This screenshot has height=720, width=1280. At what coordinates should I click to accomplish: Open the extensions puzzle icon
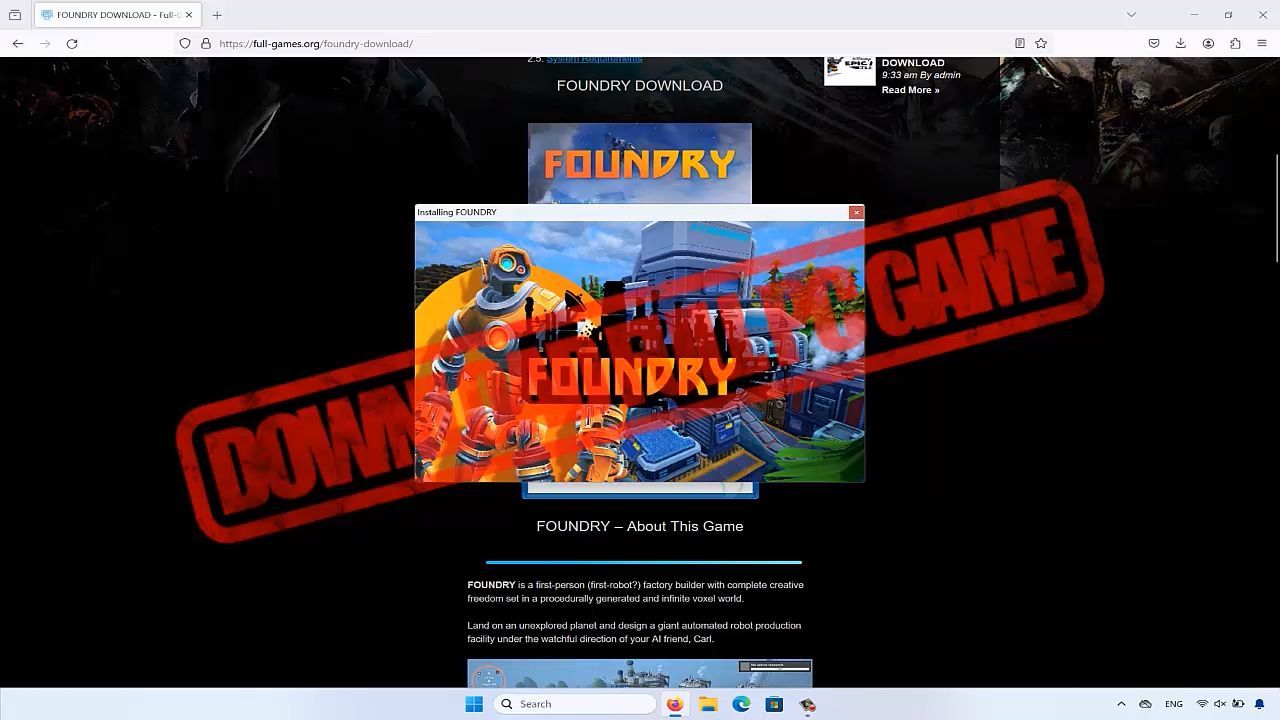[1235, 44]
